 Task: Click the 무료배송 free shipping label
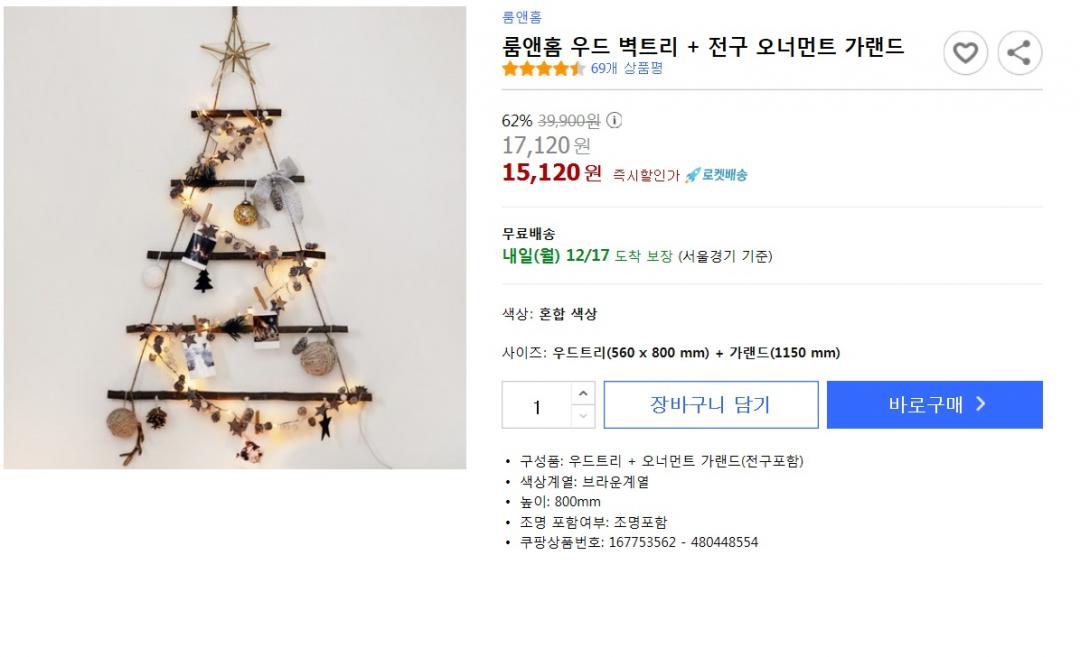tap(529, 234)
